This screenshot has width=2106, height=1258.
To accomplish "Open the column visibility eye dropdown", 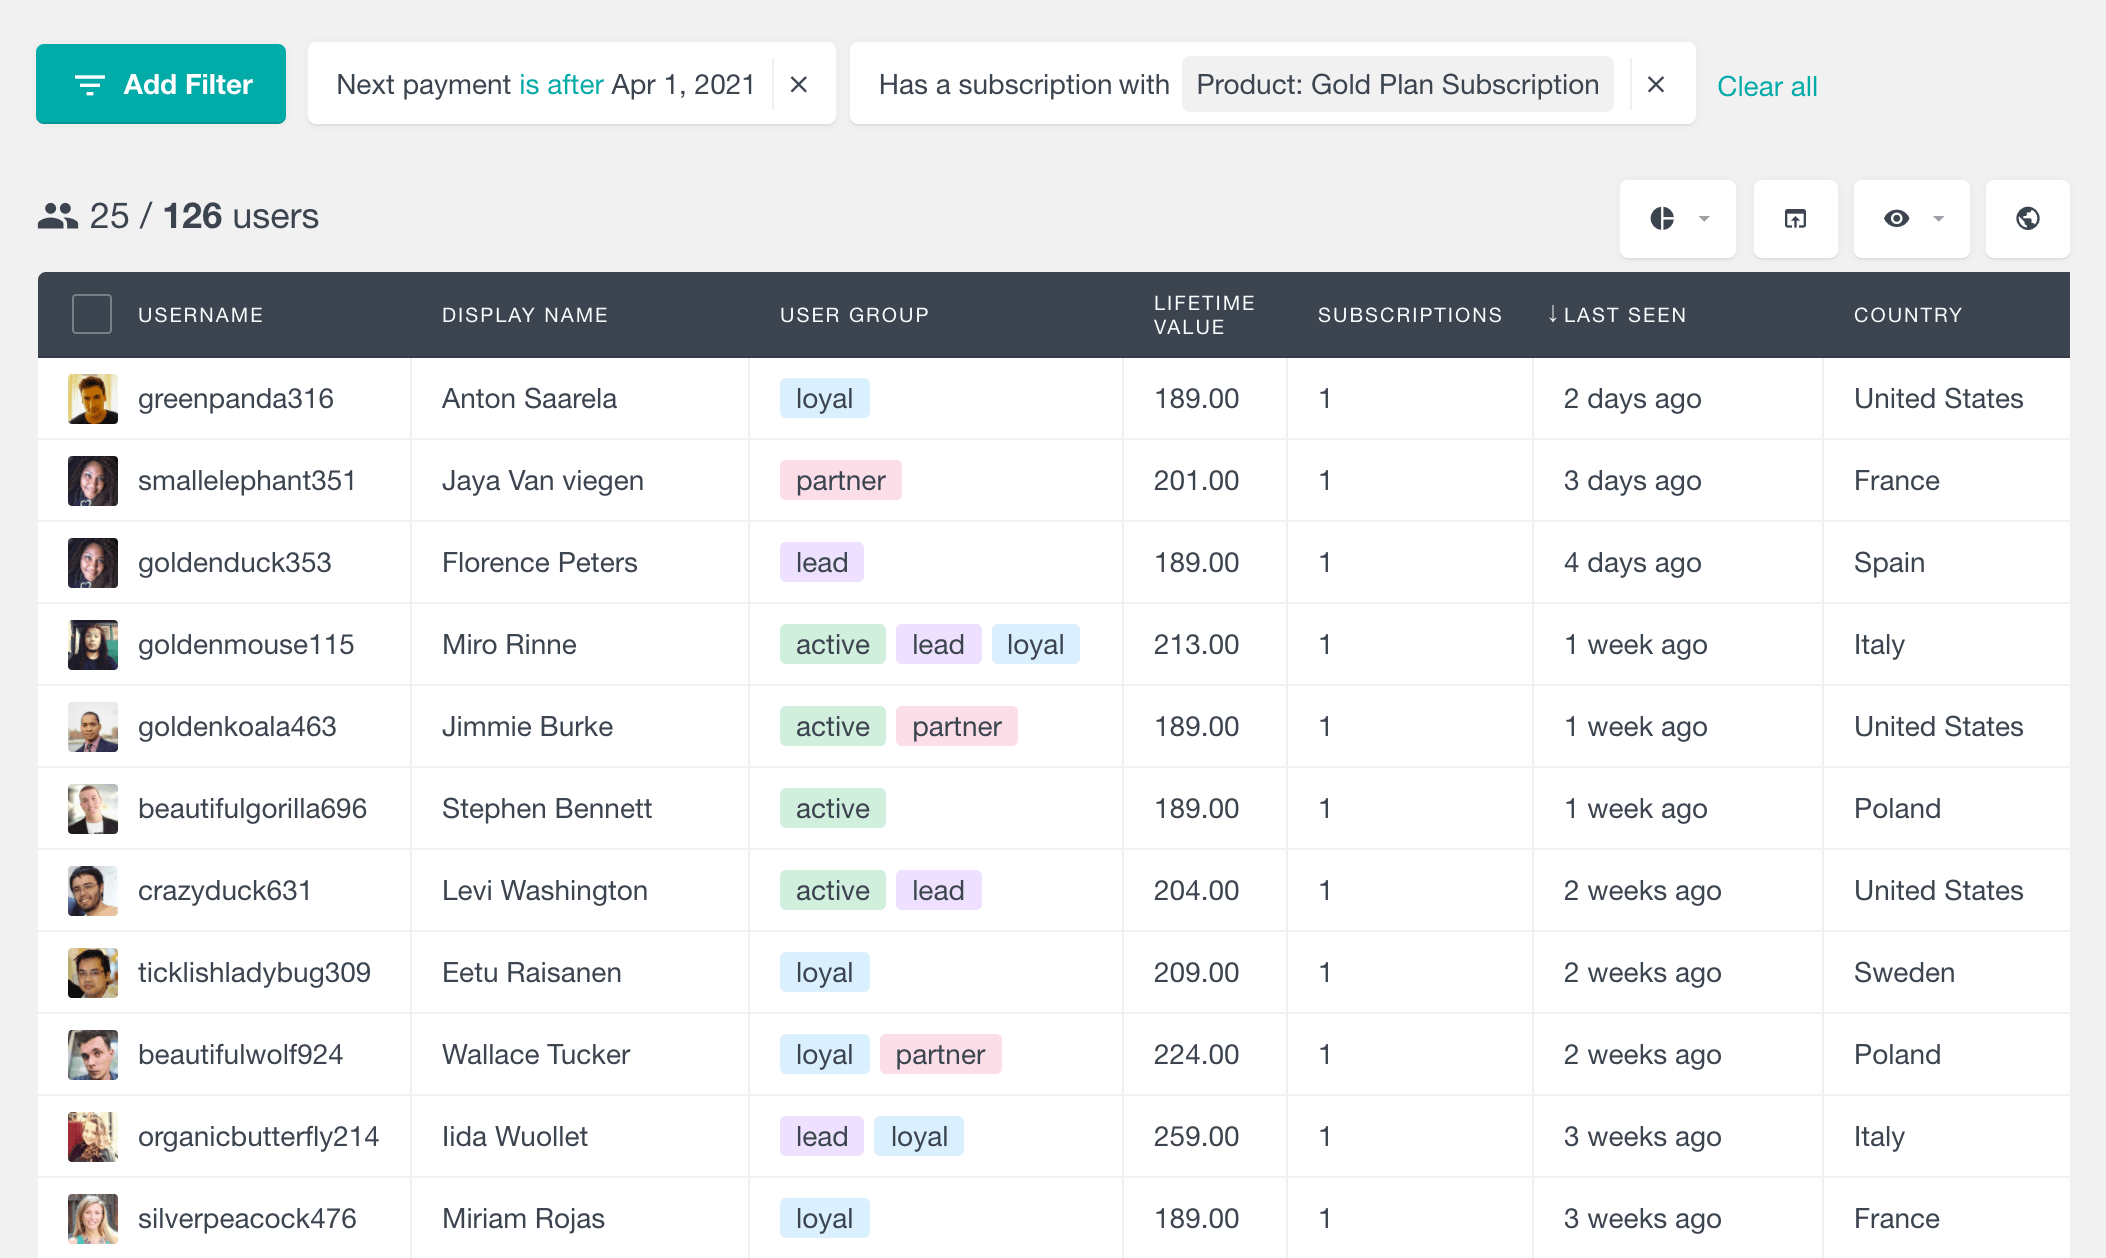I will (1911, 218).
